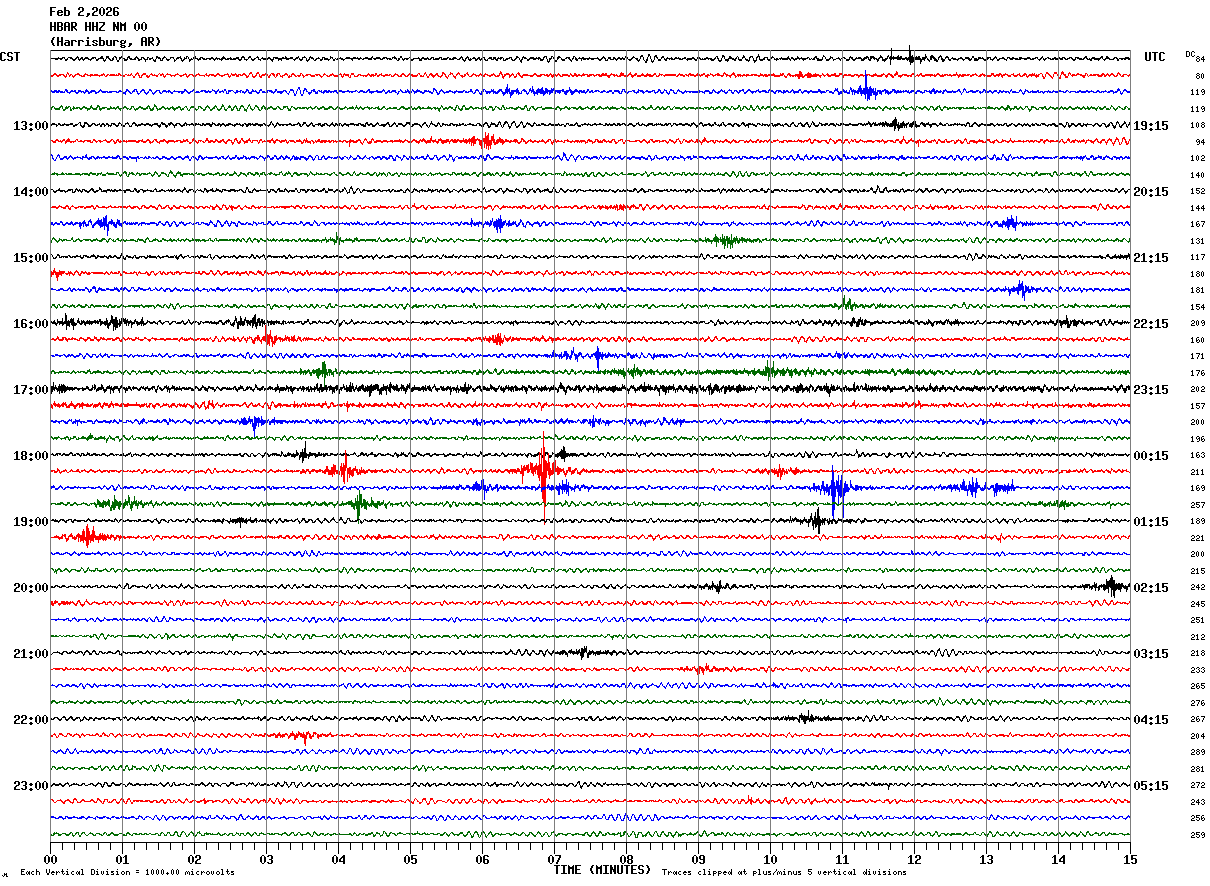1210x886 pixels.
Task: Click the DC value "218" beside 03:15
Action: (1197, 654)
